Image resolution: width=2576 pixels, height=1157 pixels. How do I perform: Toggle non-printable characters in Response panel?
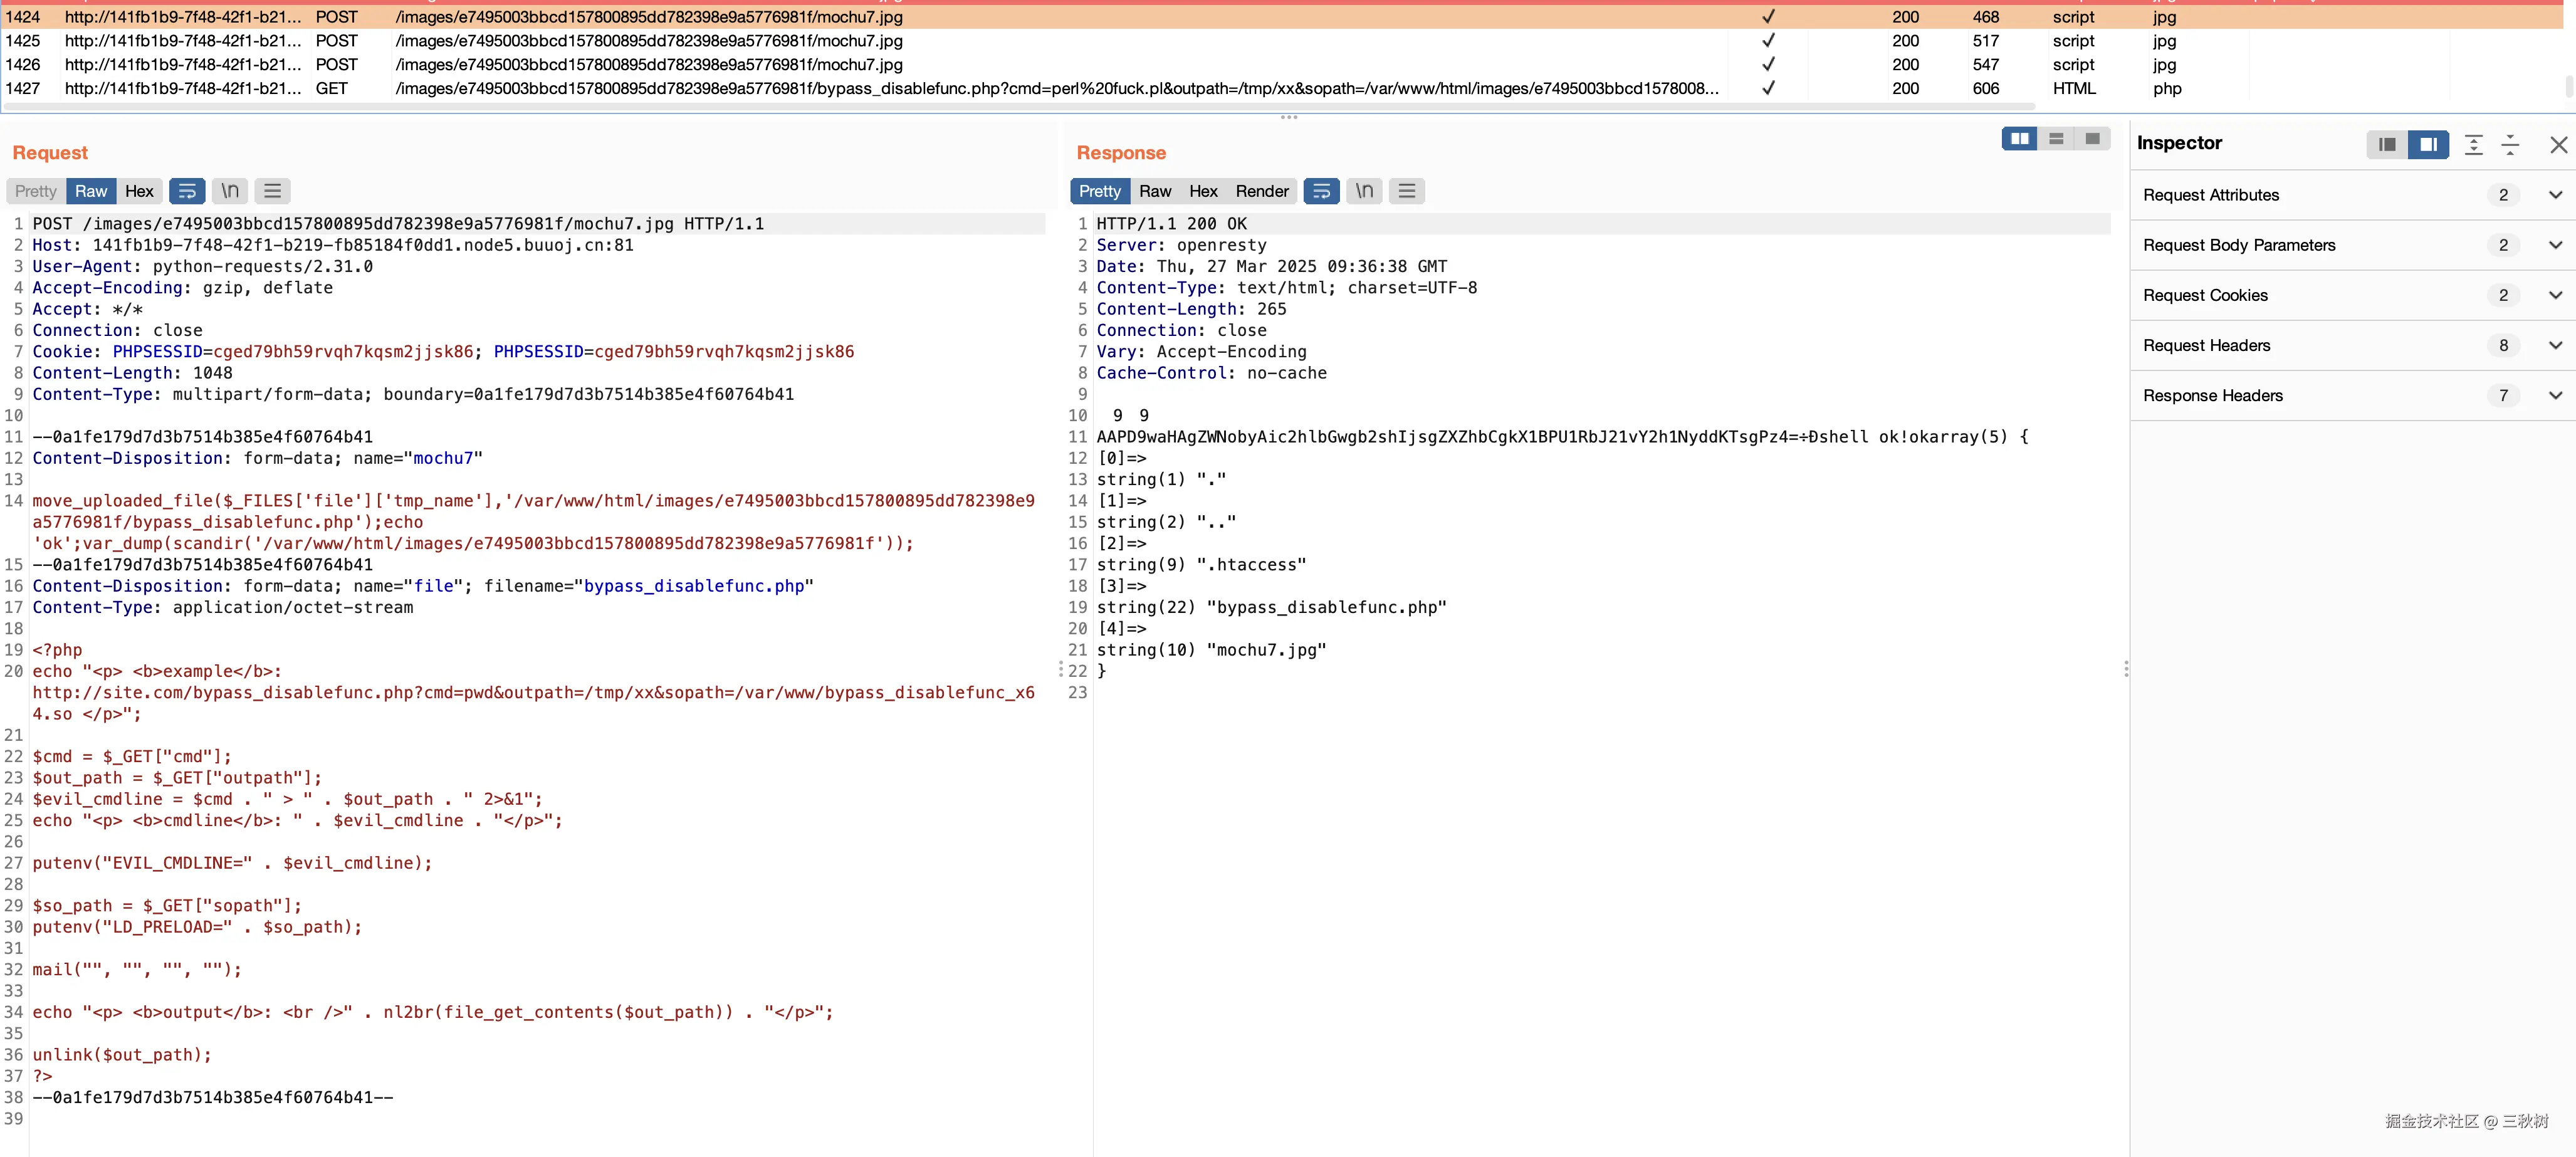pos(1364,191)
